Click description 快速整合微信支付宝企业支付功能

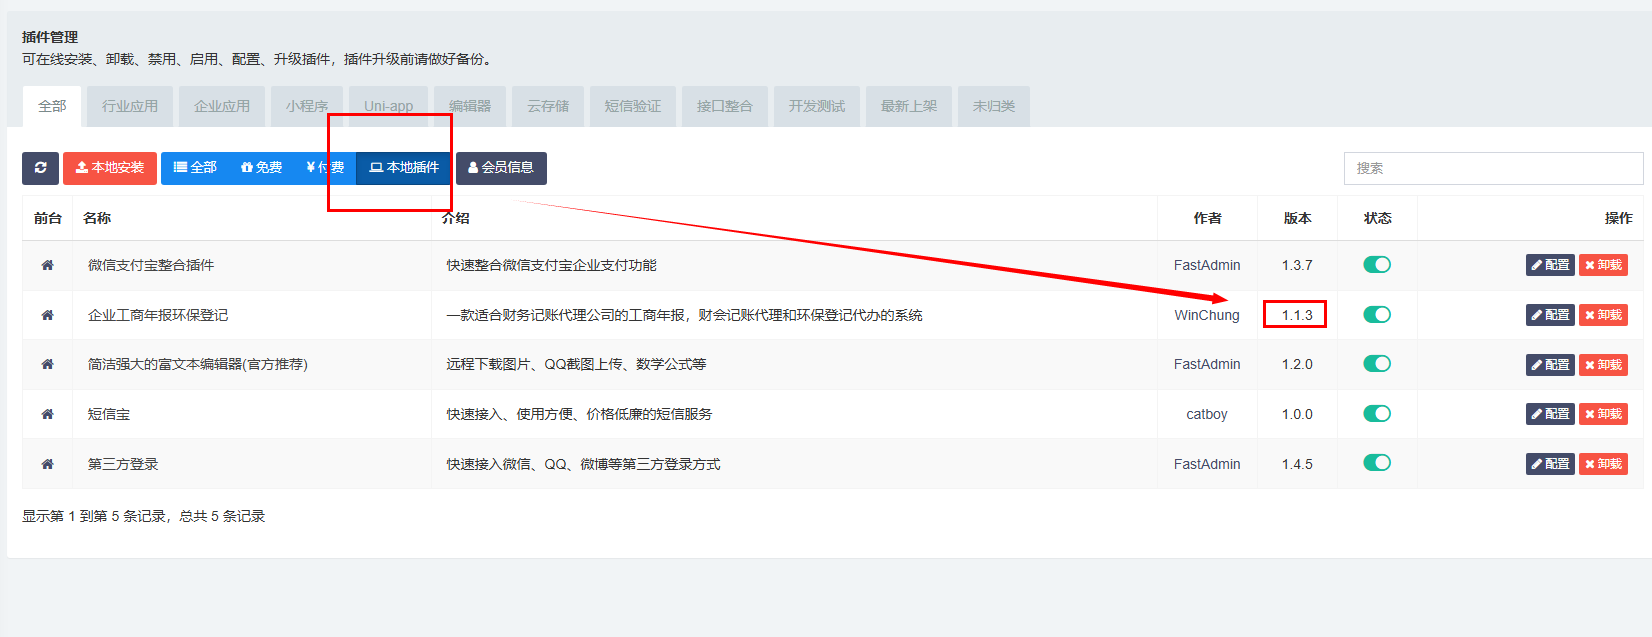[551, 265]
